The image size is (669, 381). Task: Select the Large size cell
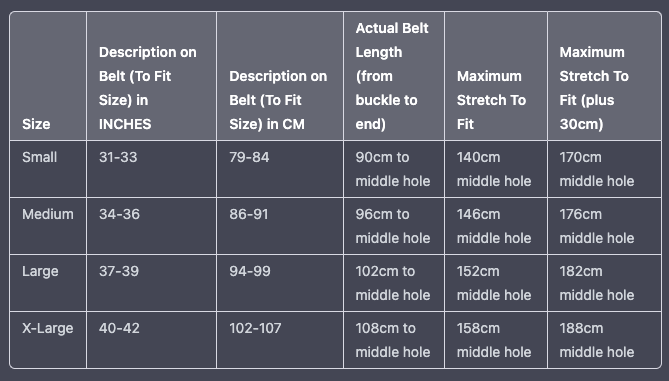(x=48, y=283)
